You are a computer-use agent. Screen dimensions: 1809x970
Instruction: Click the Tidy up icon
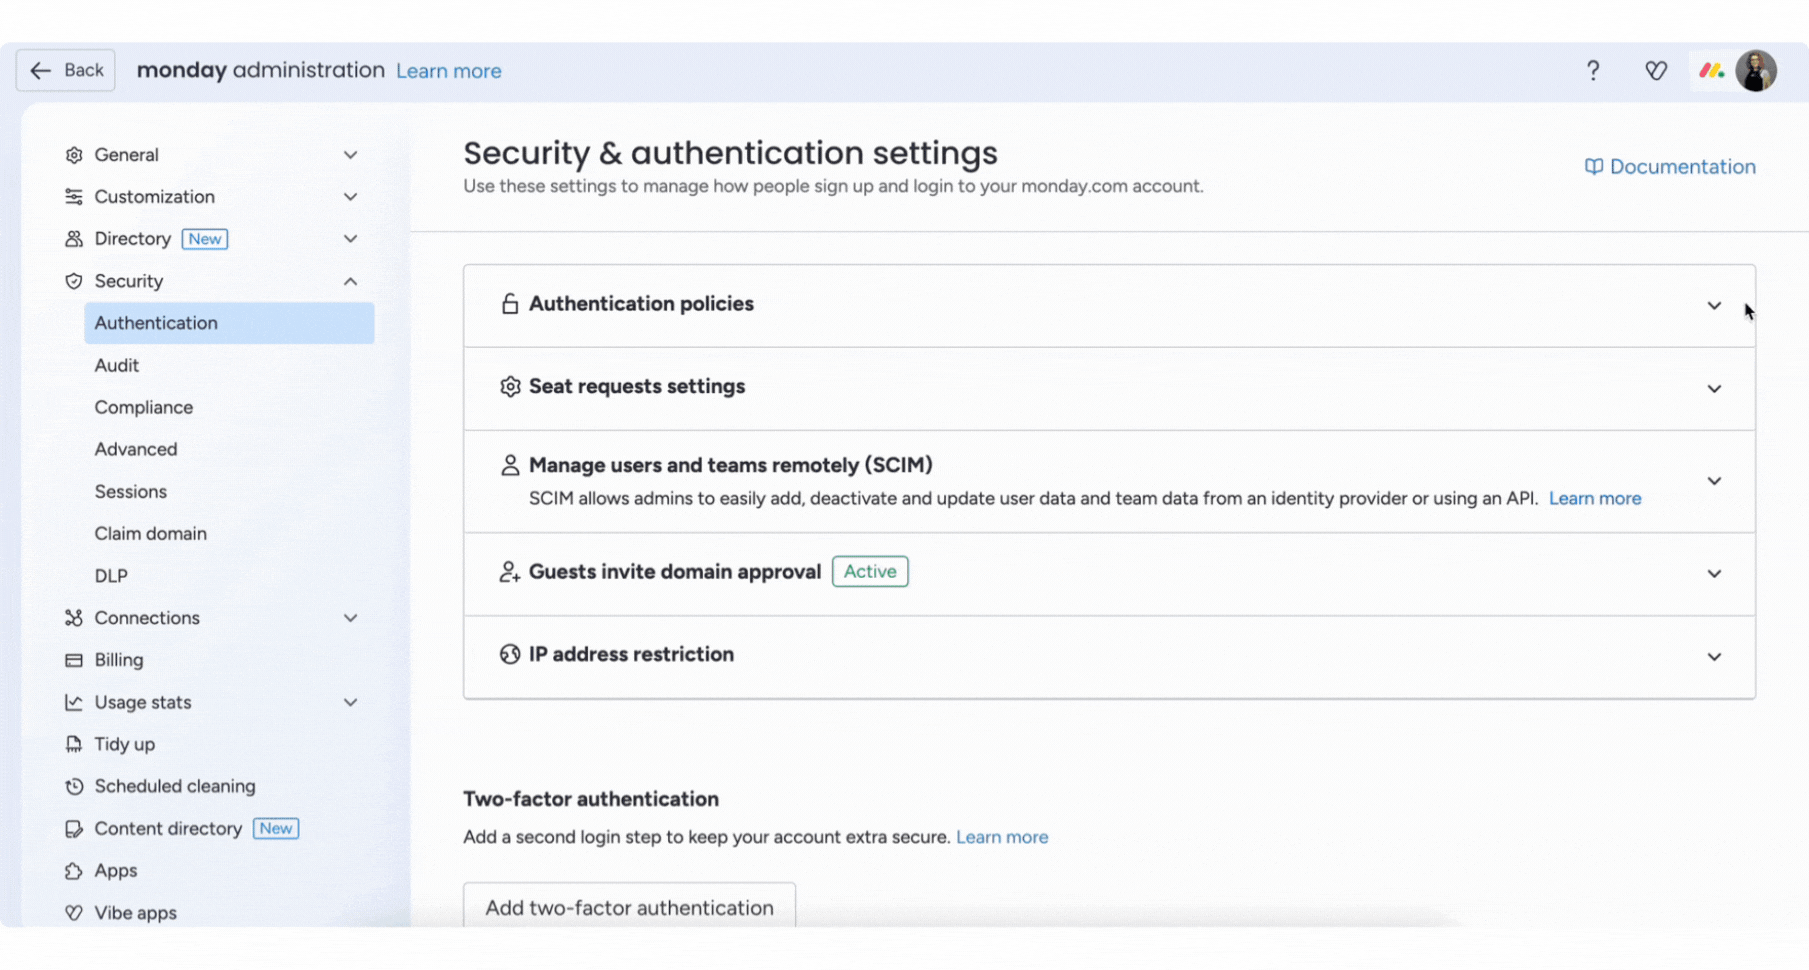pos(74,744)
